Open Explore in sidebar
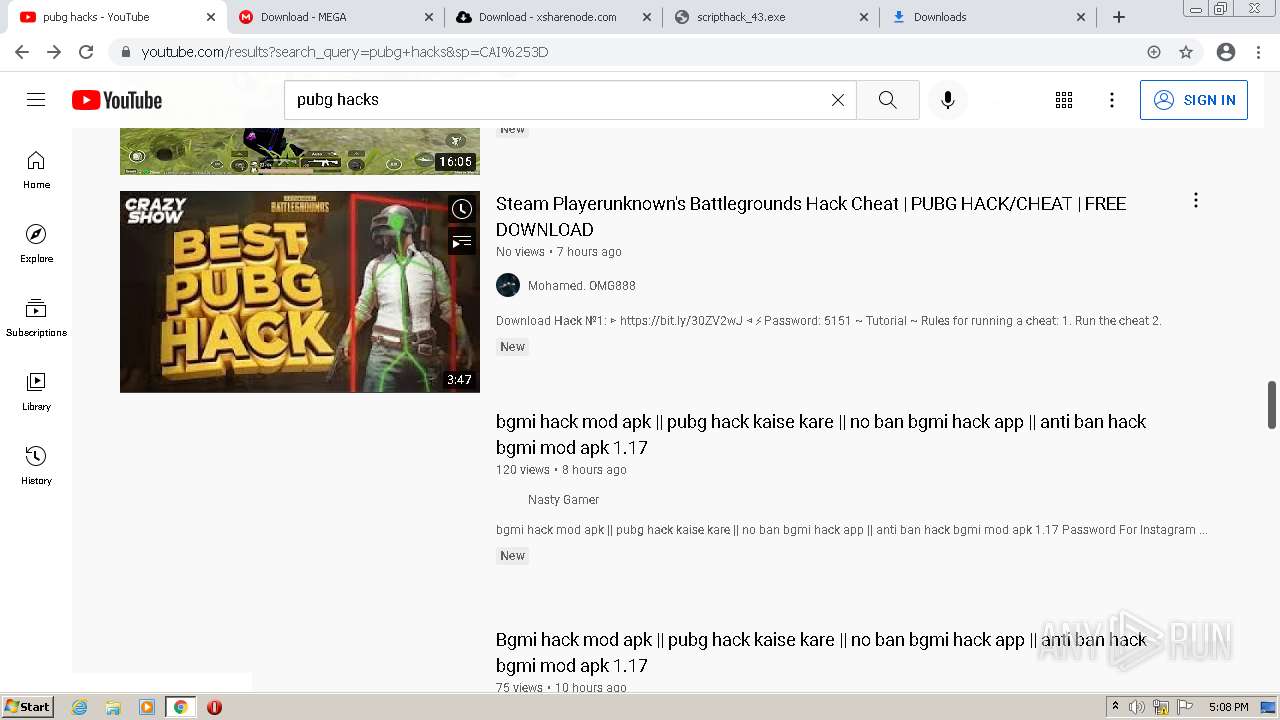The image size is (1280, 720). coord(36,244)
